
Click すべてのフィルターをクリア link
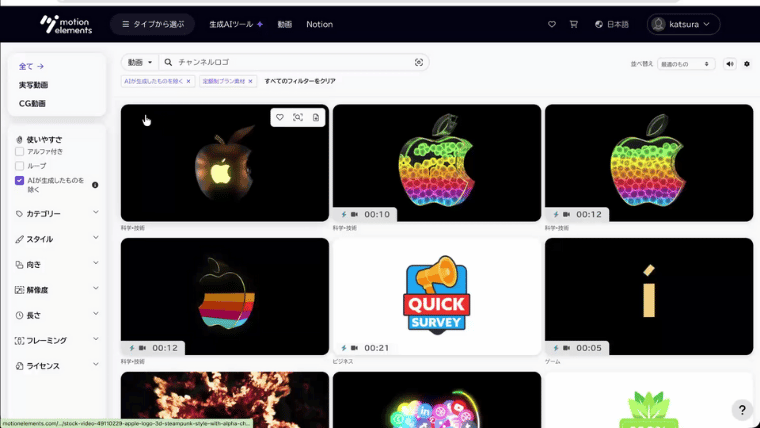[300, 81]
